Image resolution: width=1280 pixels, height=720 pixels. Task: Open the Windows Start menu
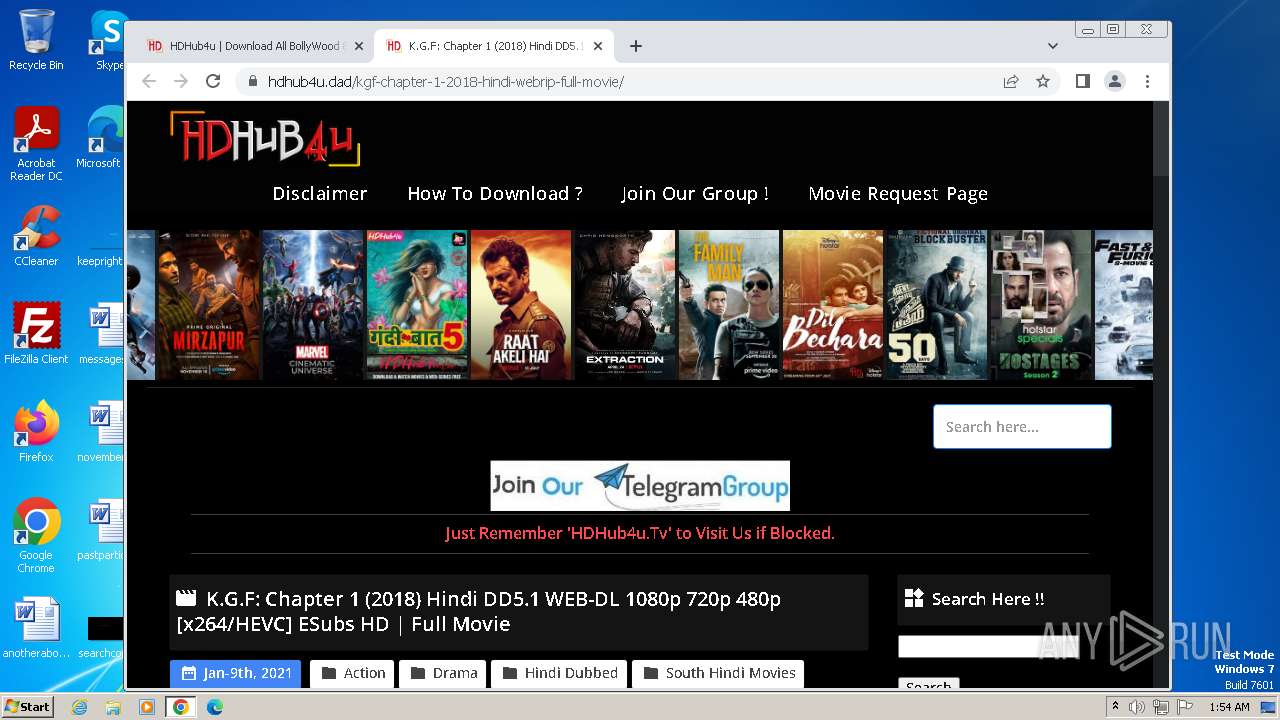pyautogui.click(x=28, y=707)
